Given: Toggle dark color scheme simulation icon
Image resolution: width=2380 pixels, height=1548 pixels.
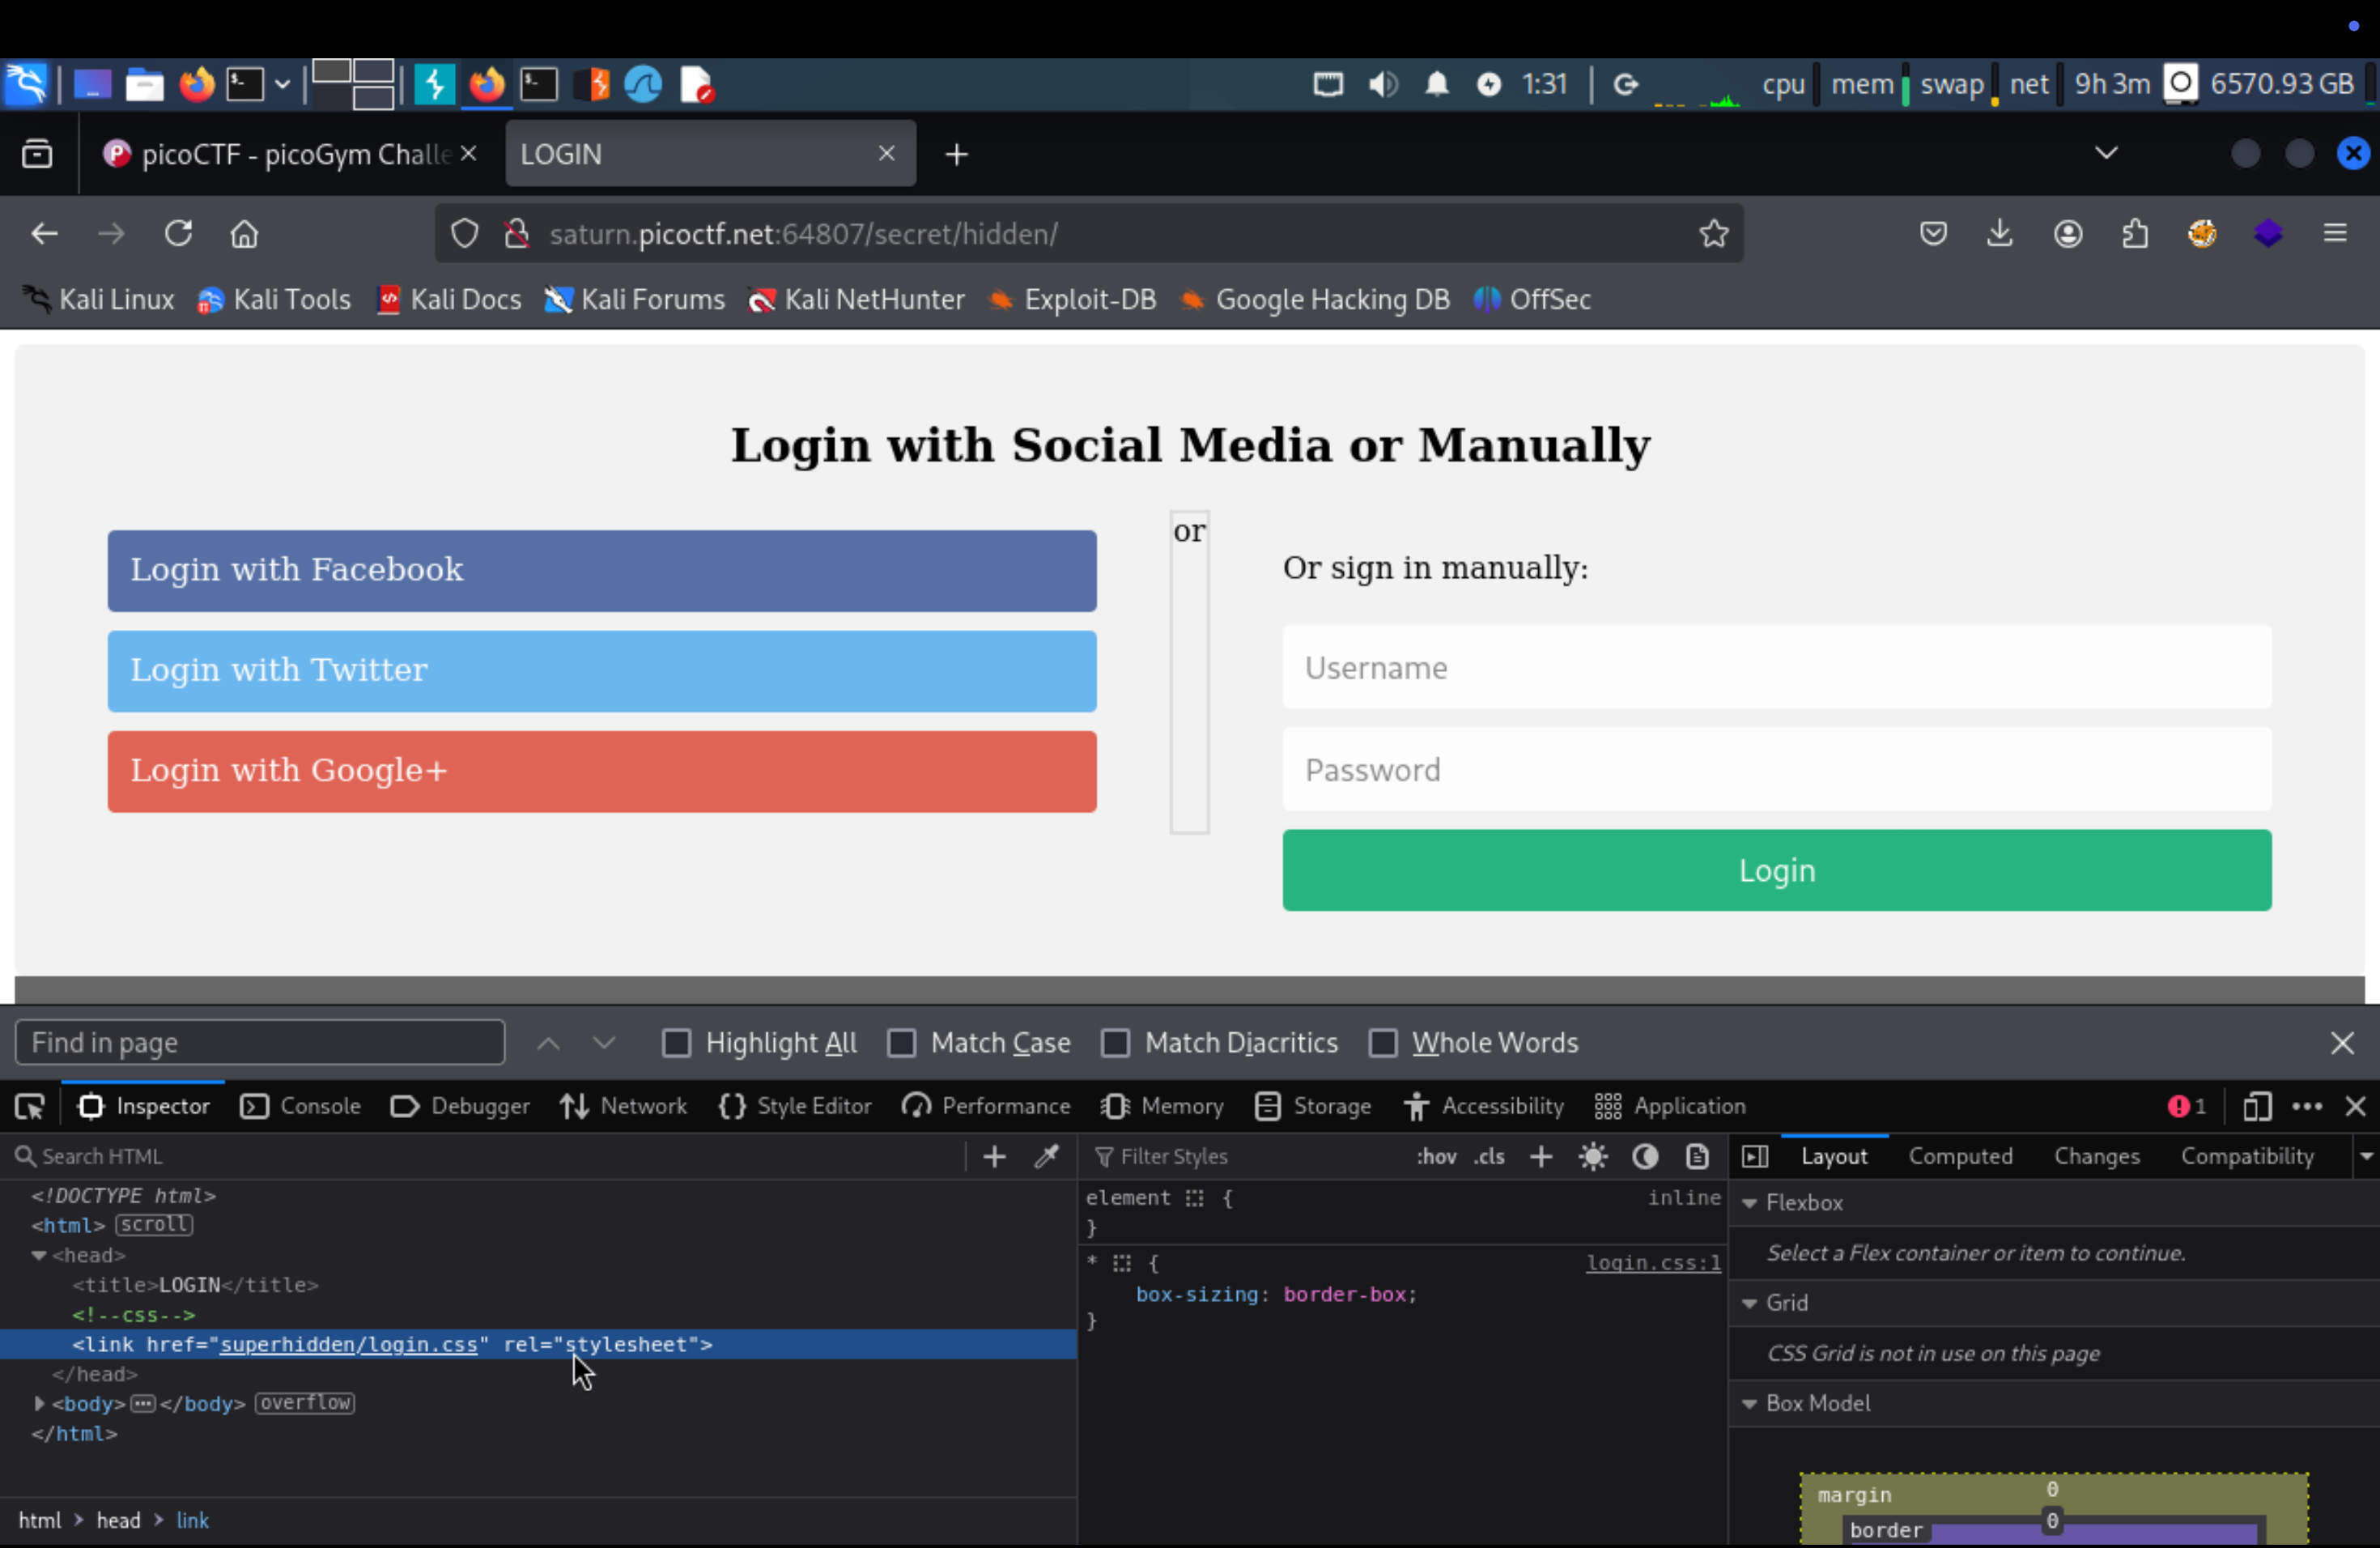Looking at the screenshot, I should (1645, 1156).
